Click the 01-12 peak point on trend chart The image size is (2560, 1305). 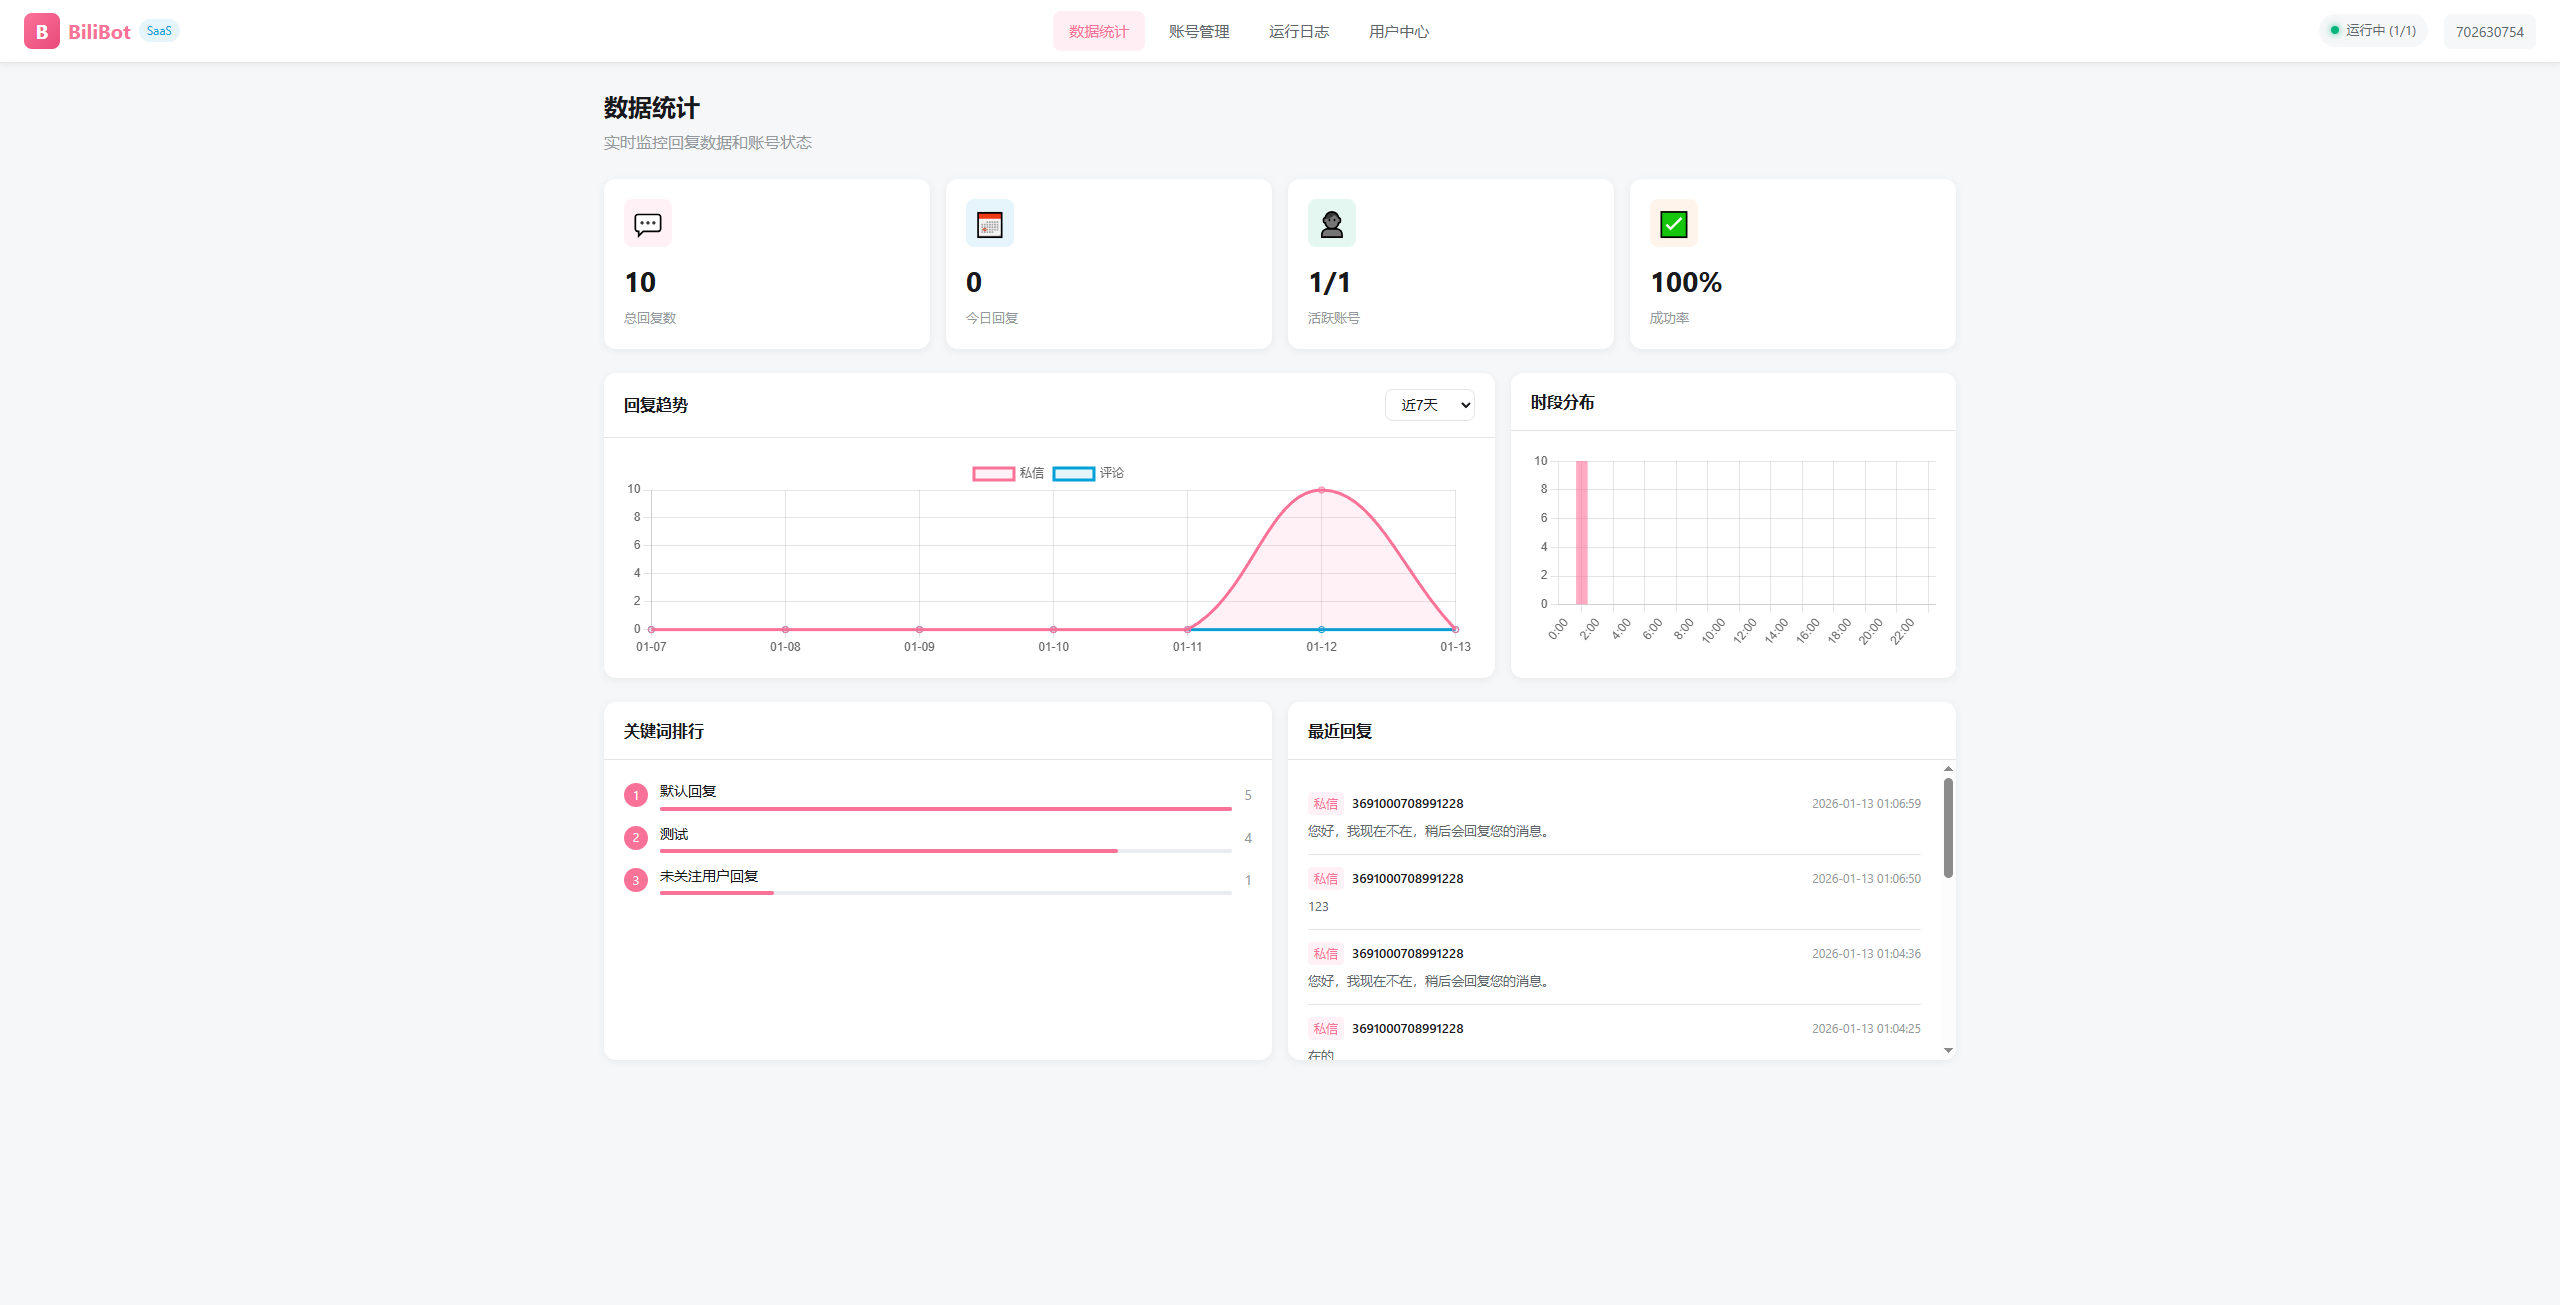click(1321, 490)
